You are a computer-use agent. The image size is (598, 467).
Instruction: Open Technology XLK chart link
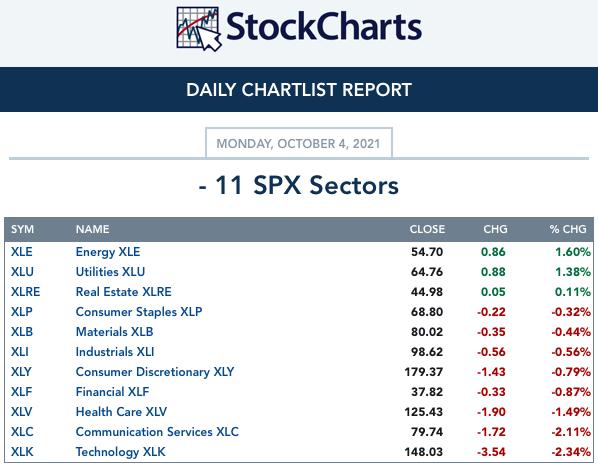(x=121, y=452)
